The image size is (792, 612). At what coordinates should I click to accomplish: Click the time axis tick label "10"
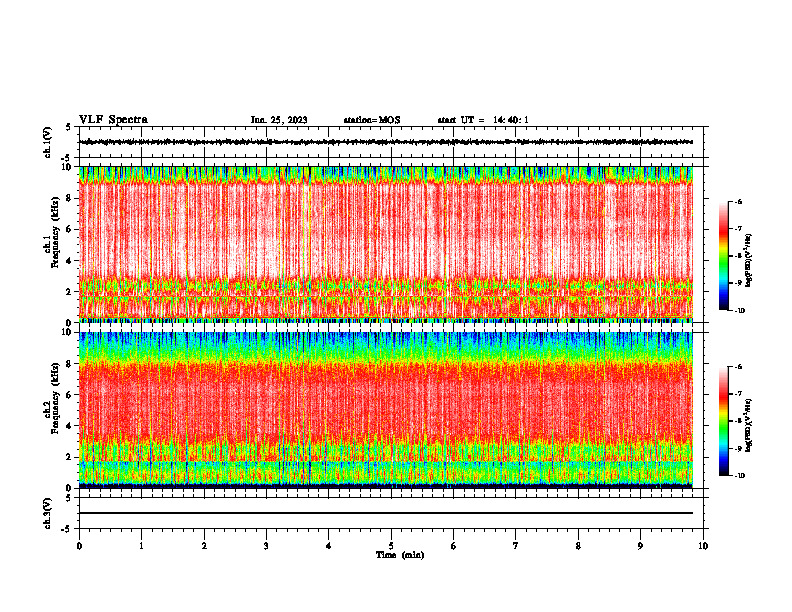pos(703,546)
